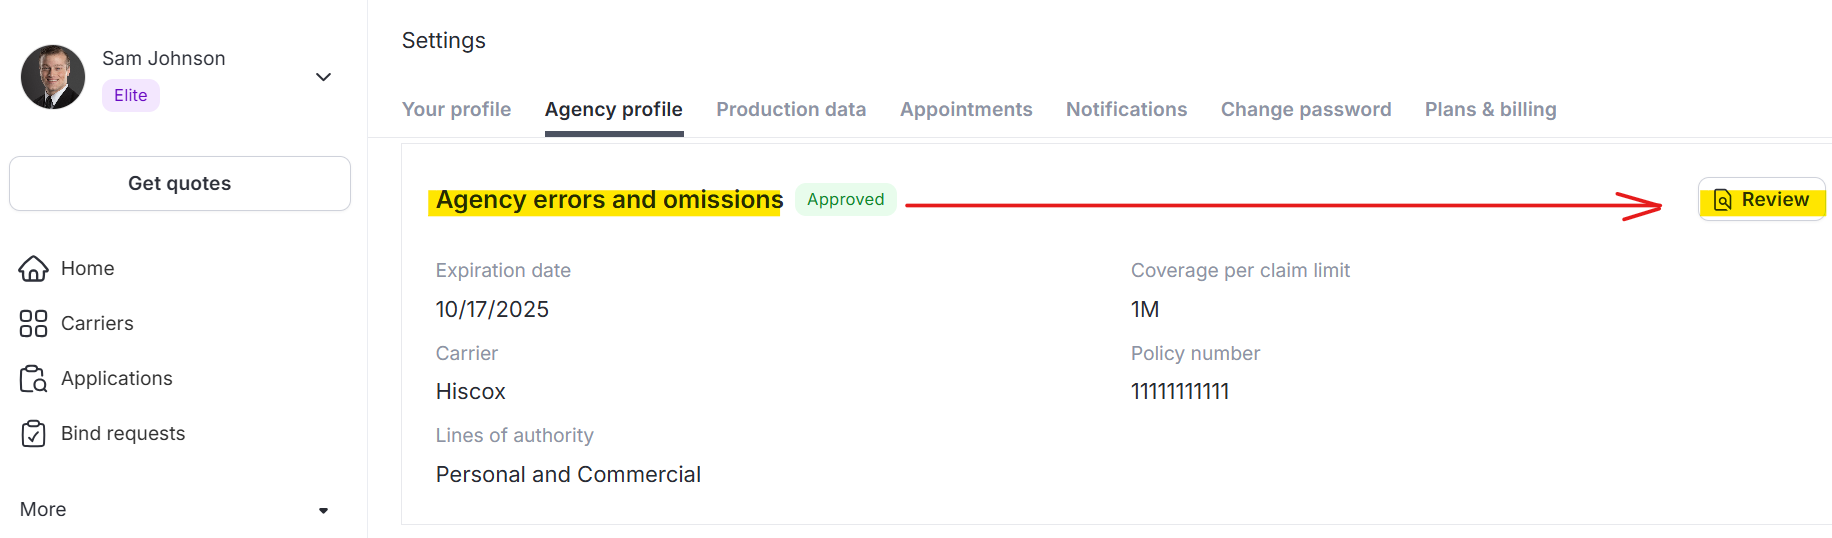Click the Bind requests clipboard-check icon
Screen dimensions: 1832x538
(x=33, y=434)
